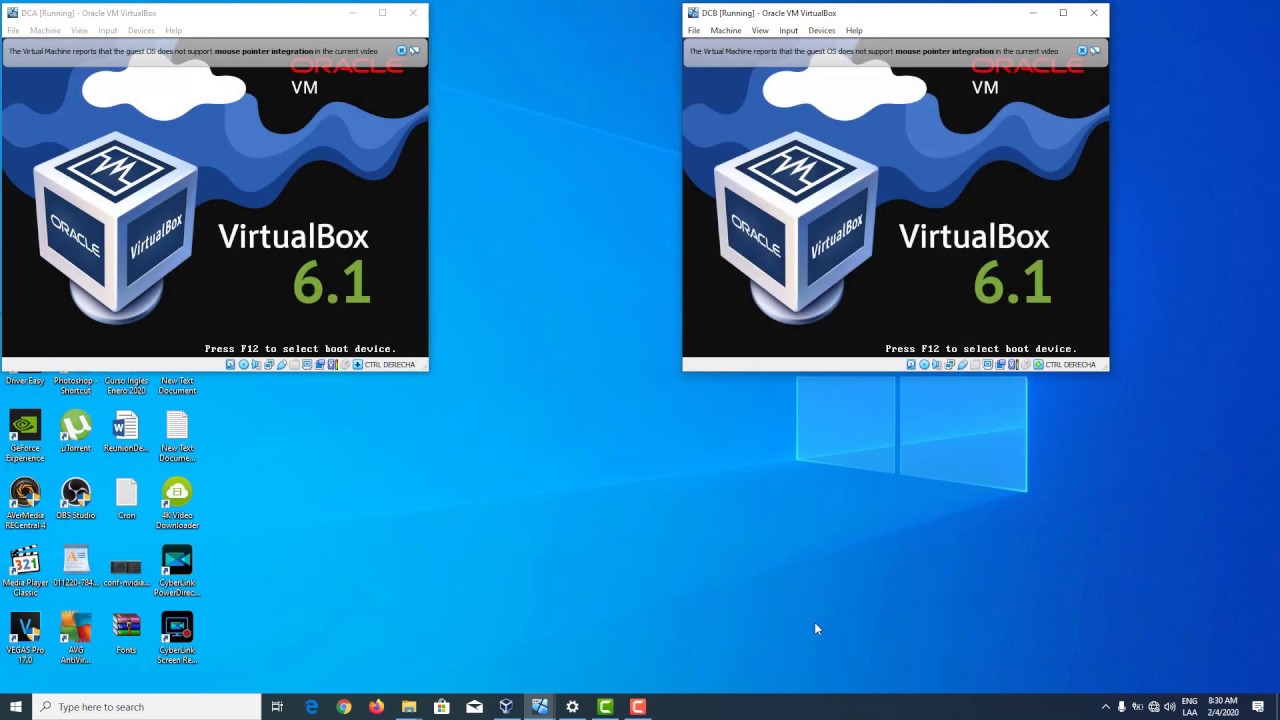Open the hard disk activity indicator in DCB window

coord(911,364)
